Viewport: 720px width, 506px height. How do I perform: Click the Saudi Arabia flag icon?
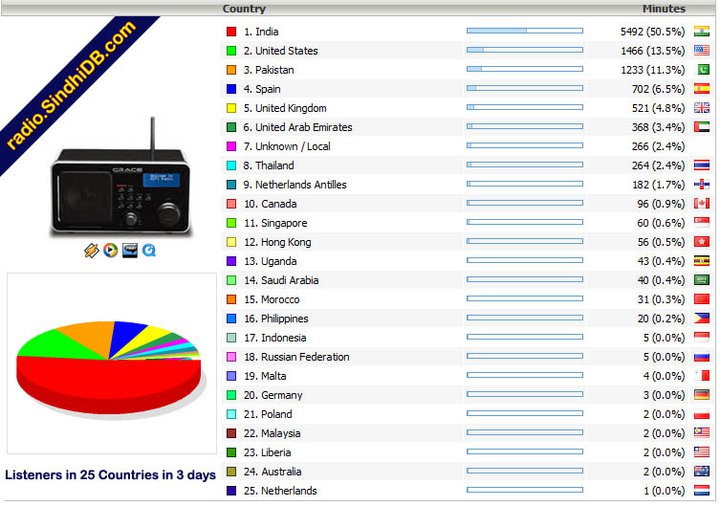pyautogui.click(x=702, y=280)
